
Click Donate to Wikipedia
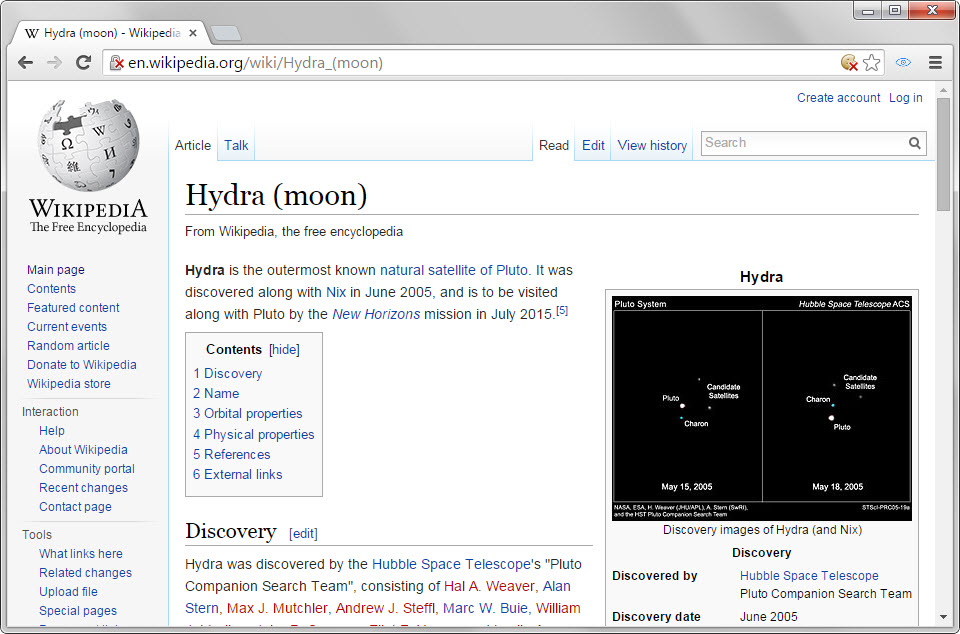click(x=81, y=365)
